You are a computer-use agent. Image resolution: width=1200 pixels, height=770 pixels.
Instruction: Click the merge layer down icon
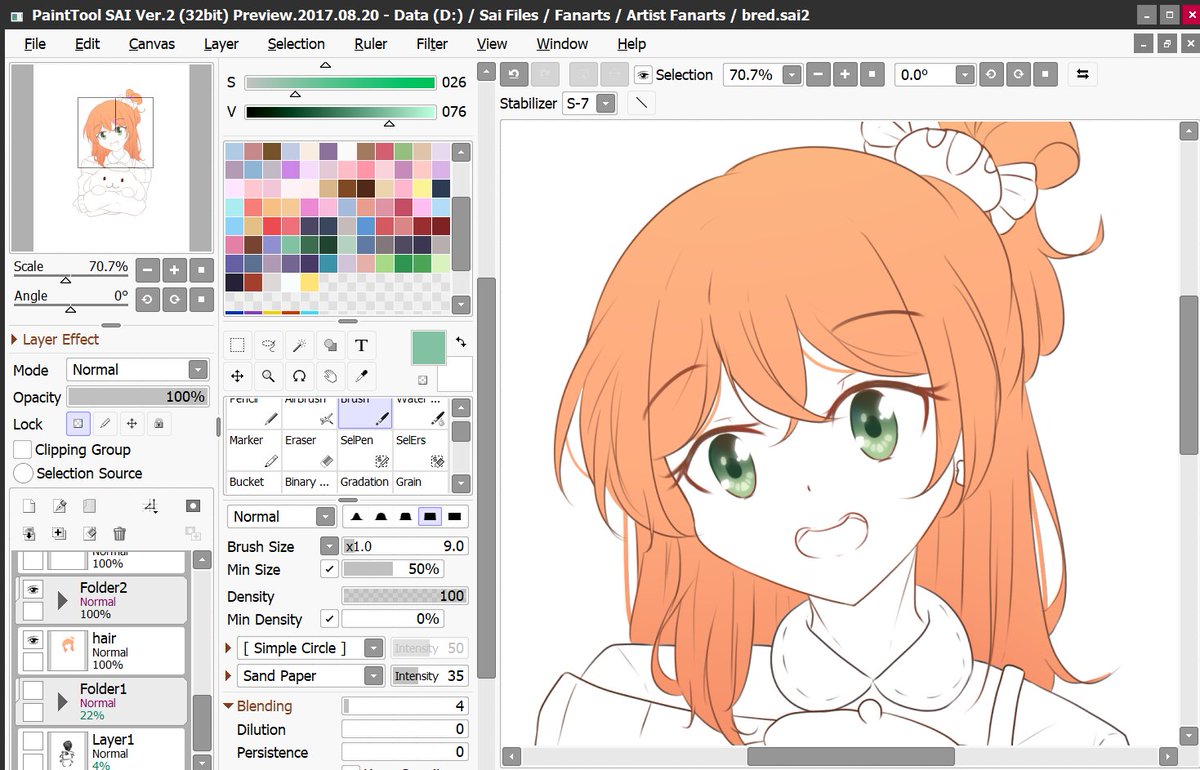point(29,534)
